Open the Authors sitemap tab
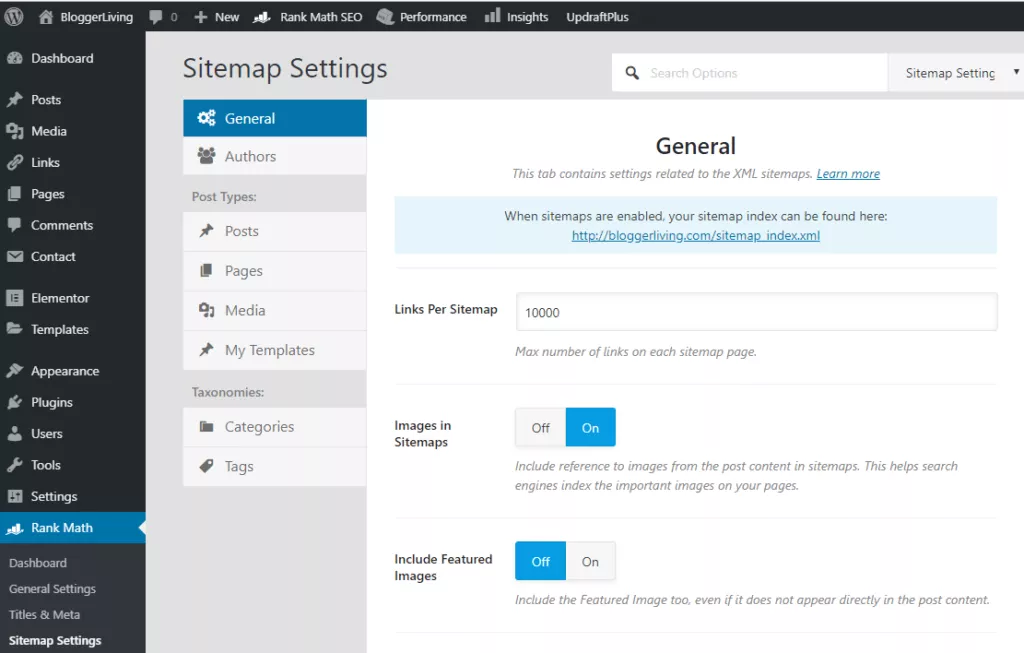The width and height of the screenshot is (1024, 653). (275, 156)
